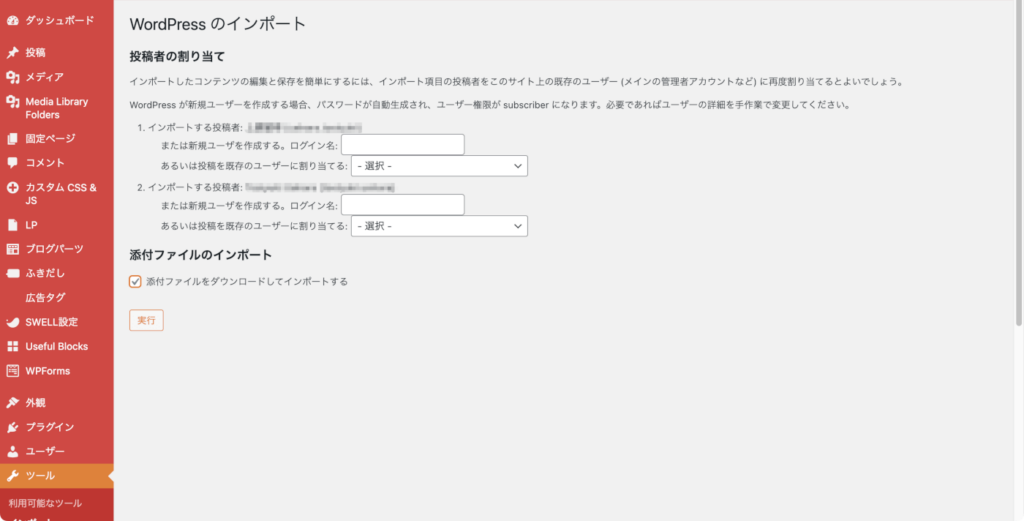Click the user icon beside ユーザー
Image resolution: width=1024 pixels, height=521 pixels.
[x=12, y=451]
